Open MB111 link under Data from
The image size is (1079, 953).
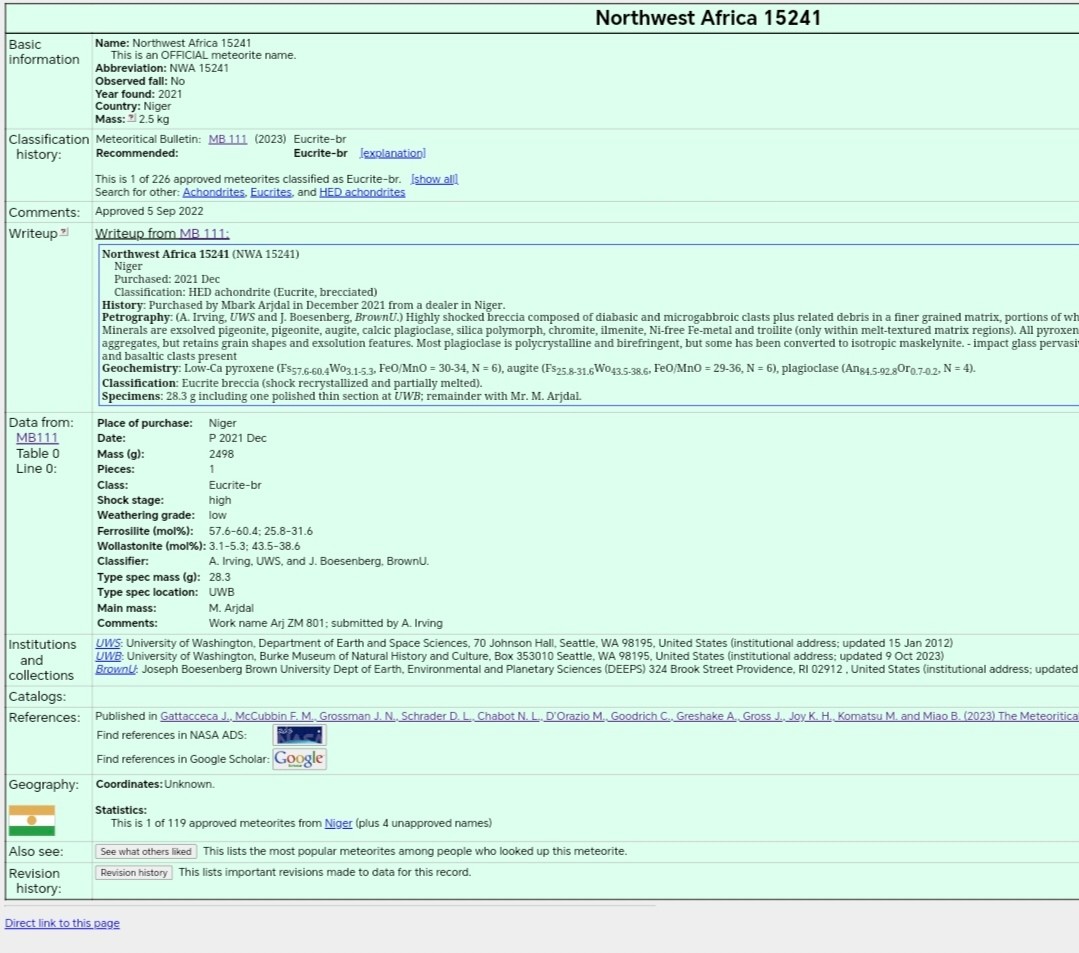pyautogui.click(x=37, y=438)
